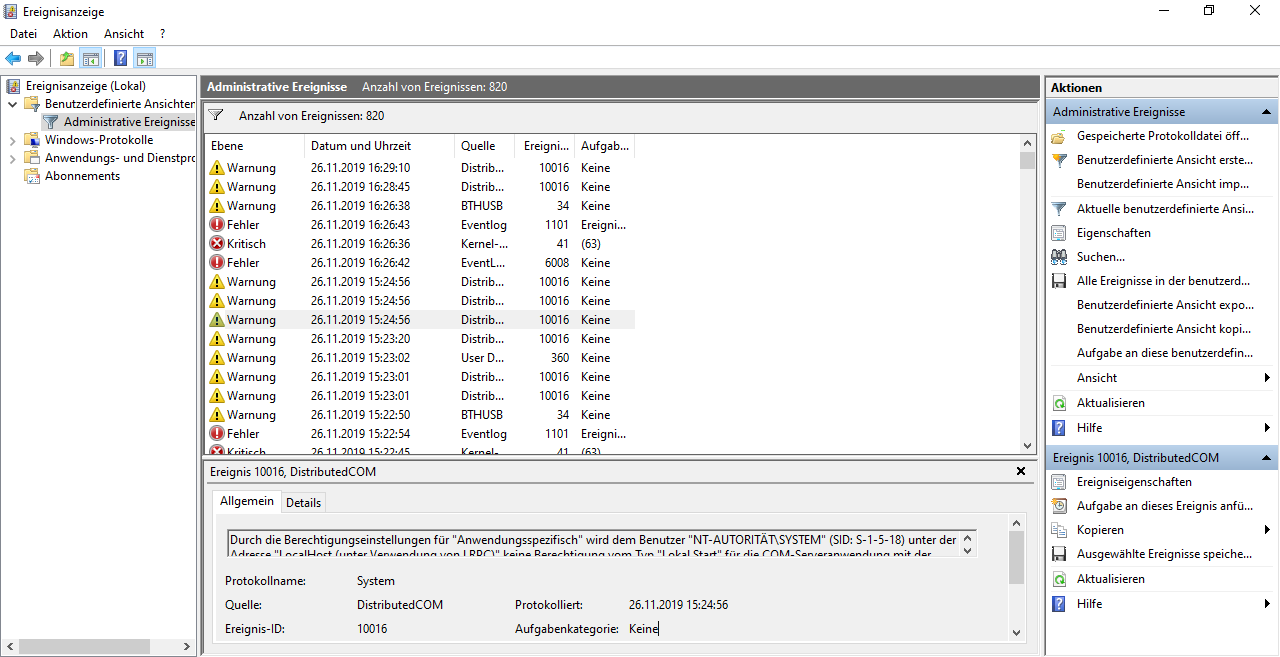Click the event list vertical scrollbar thumb
Viewport: 1280px width, 657px height.
[x=1027, y=161]
